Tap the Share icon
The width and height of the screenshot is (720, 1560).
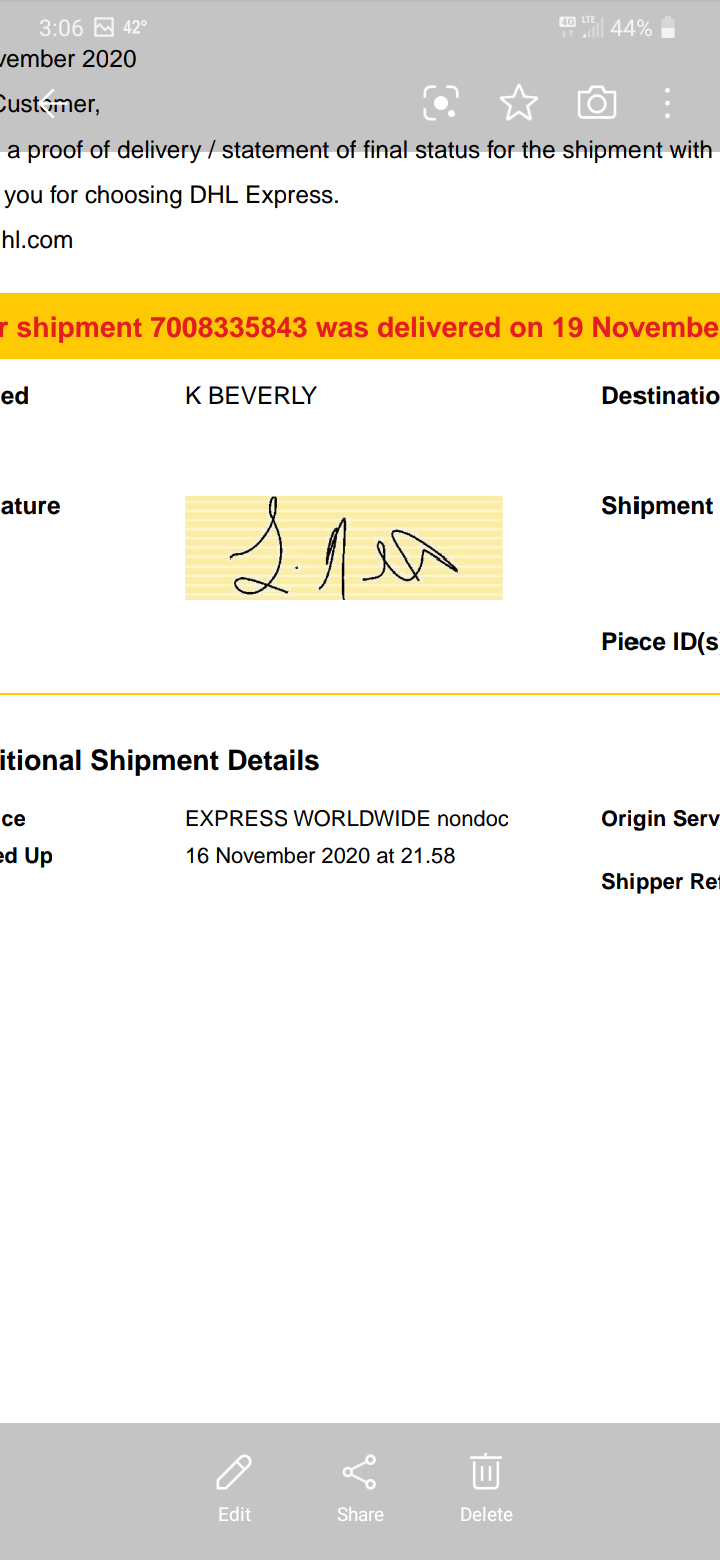tap(359, 1472)
